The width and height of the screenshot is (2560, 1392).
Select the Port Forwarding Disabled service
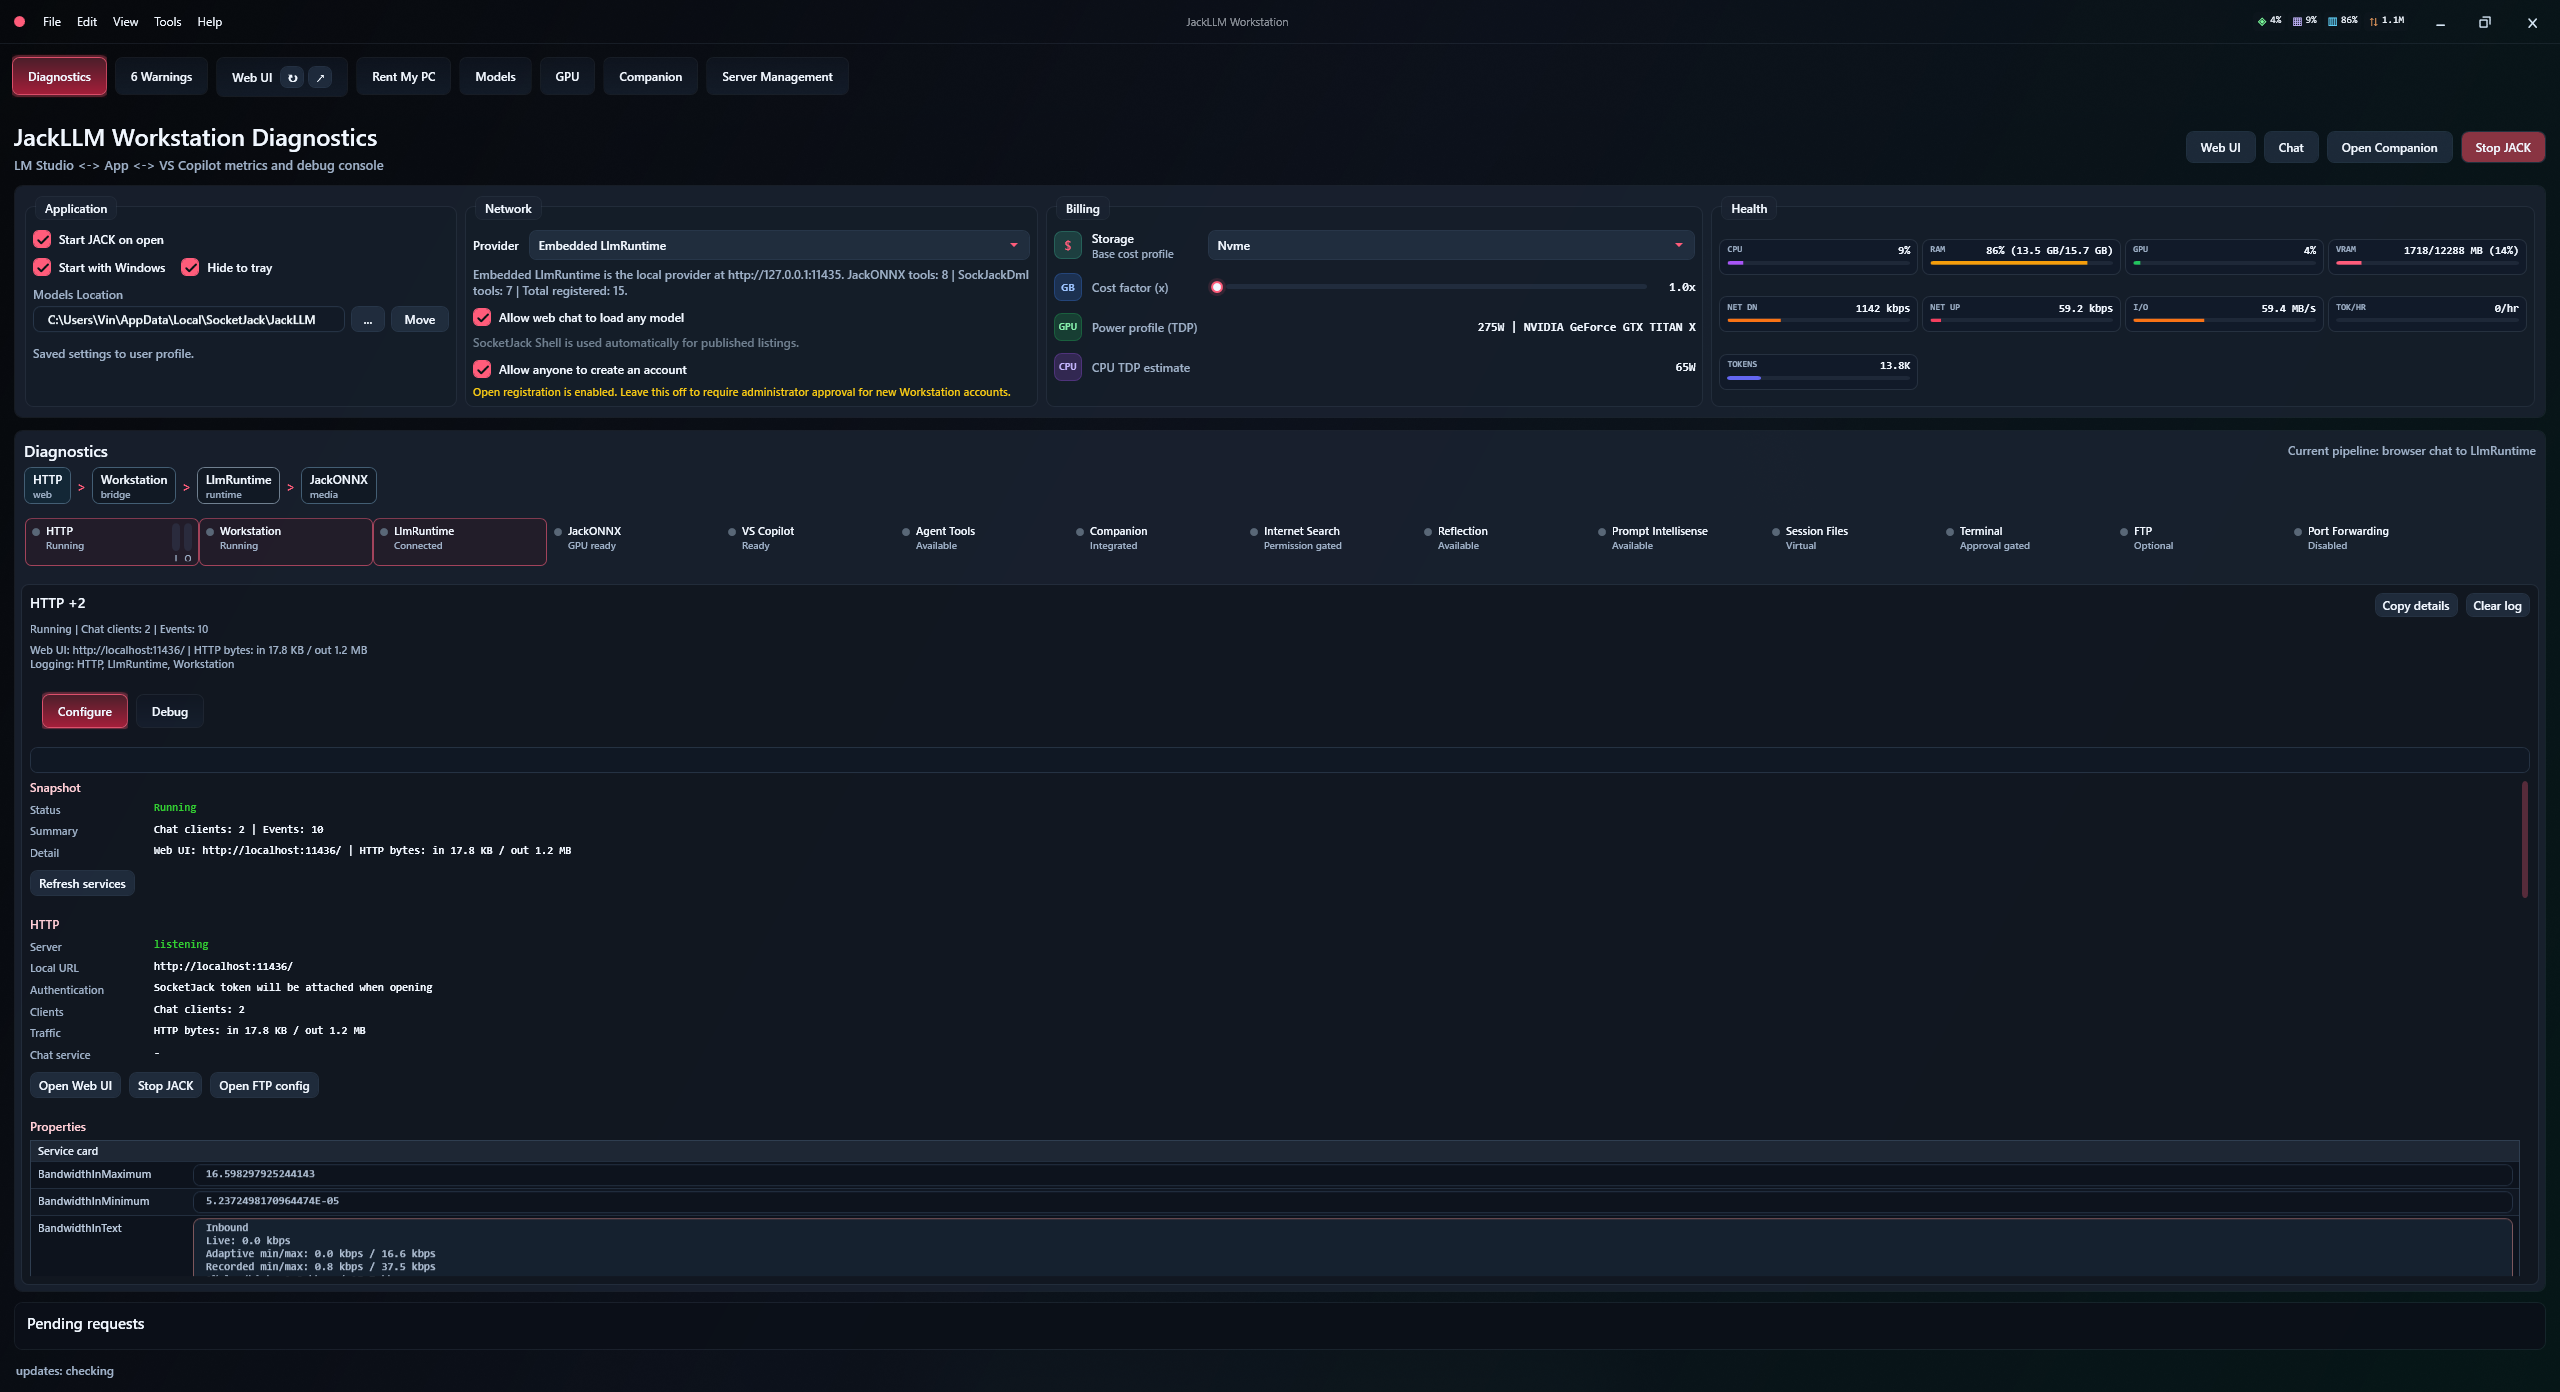click(2374, 541)
